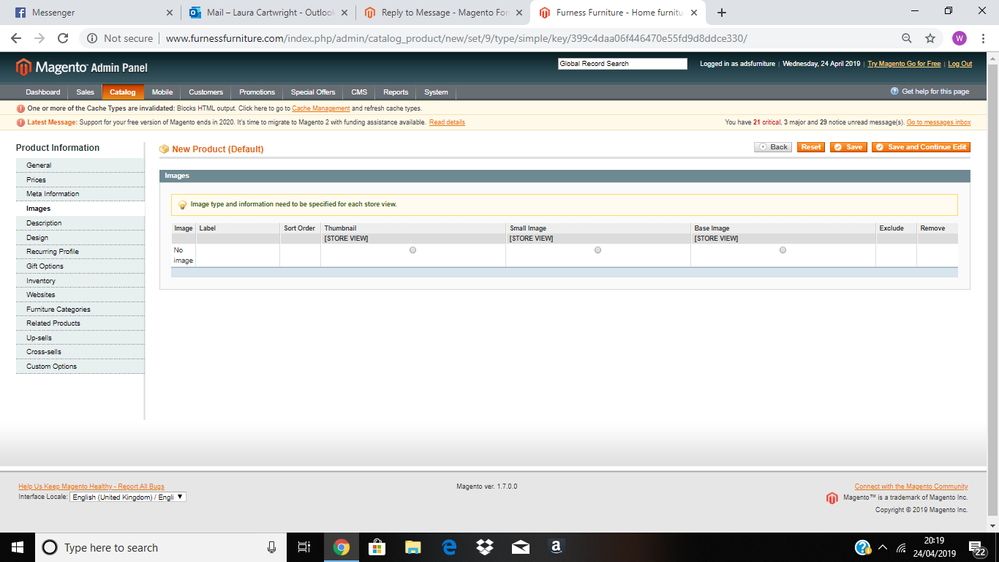Switch to the General product tab
The width and height of the screenshot is (999, 562).
(x=80, y=165)
